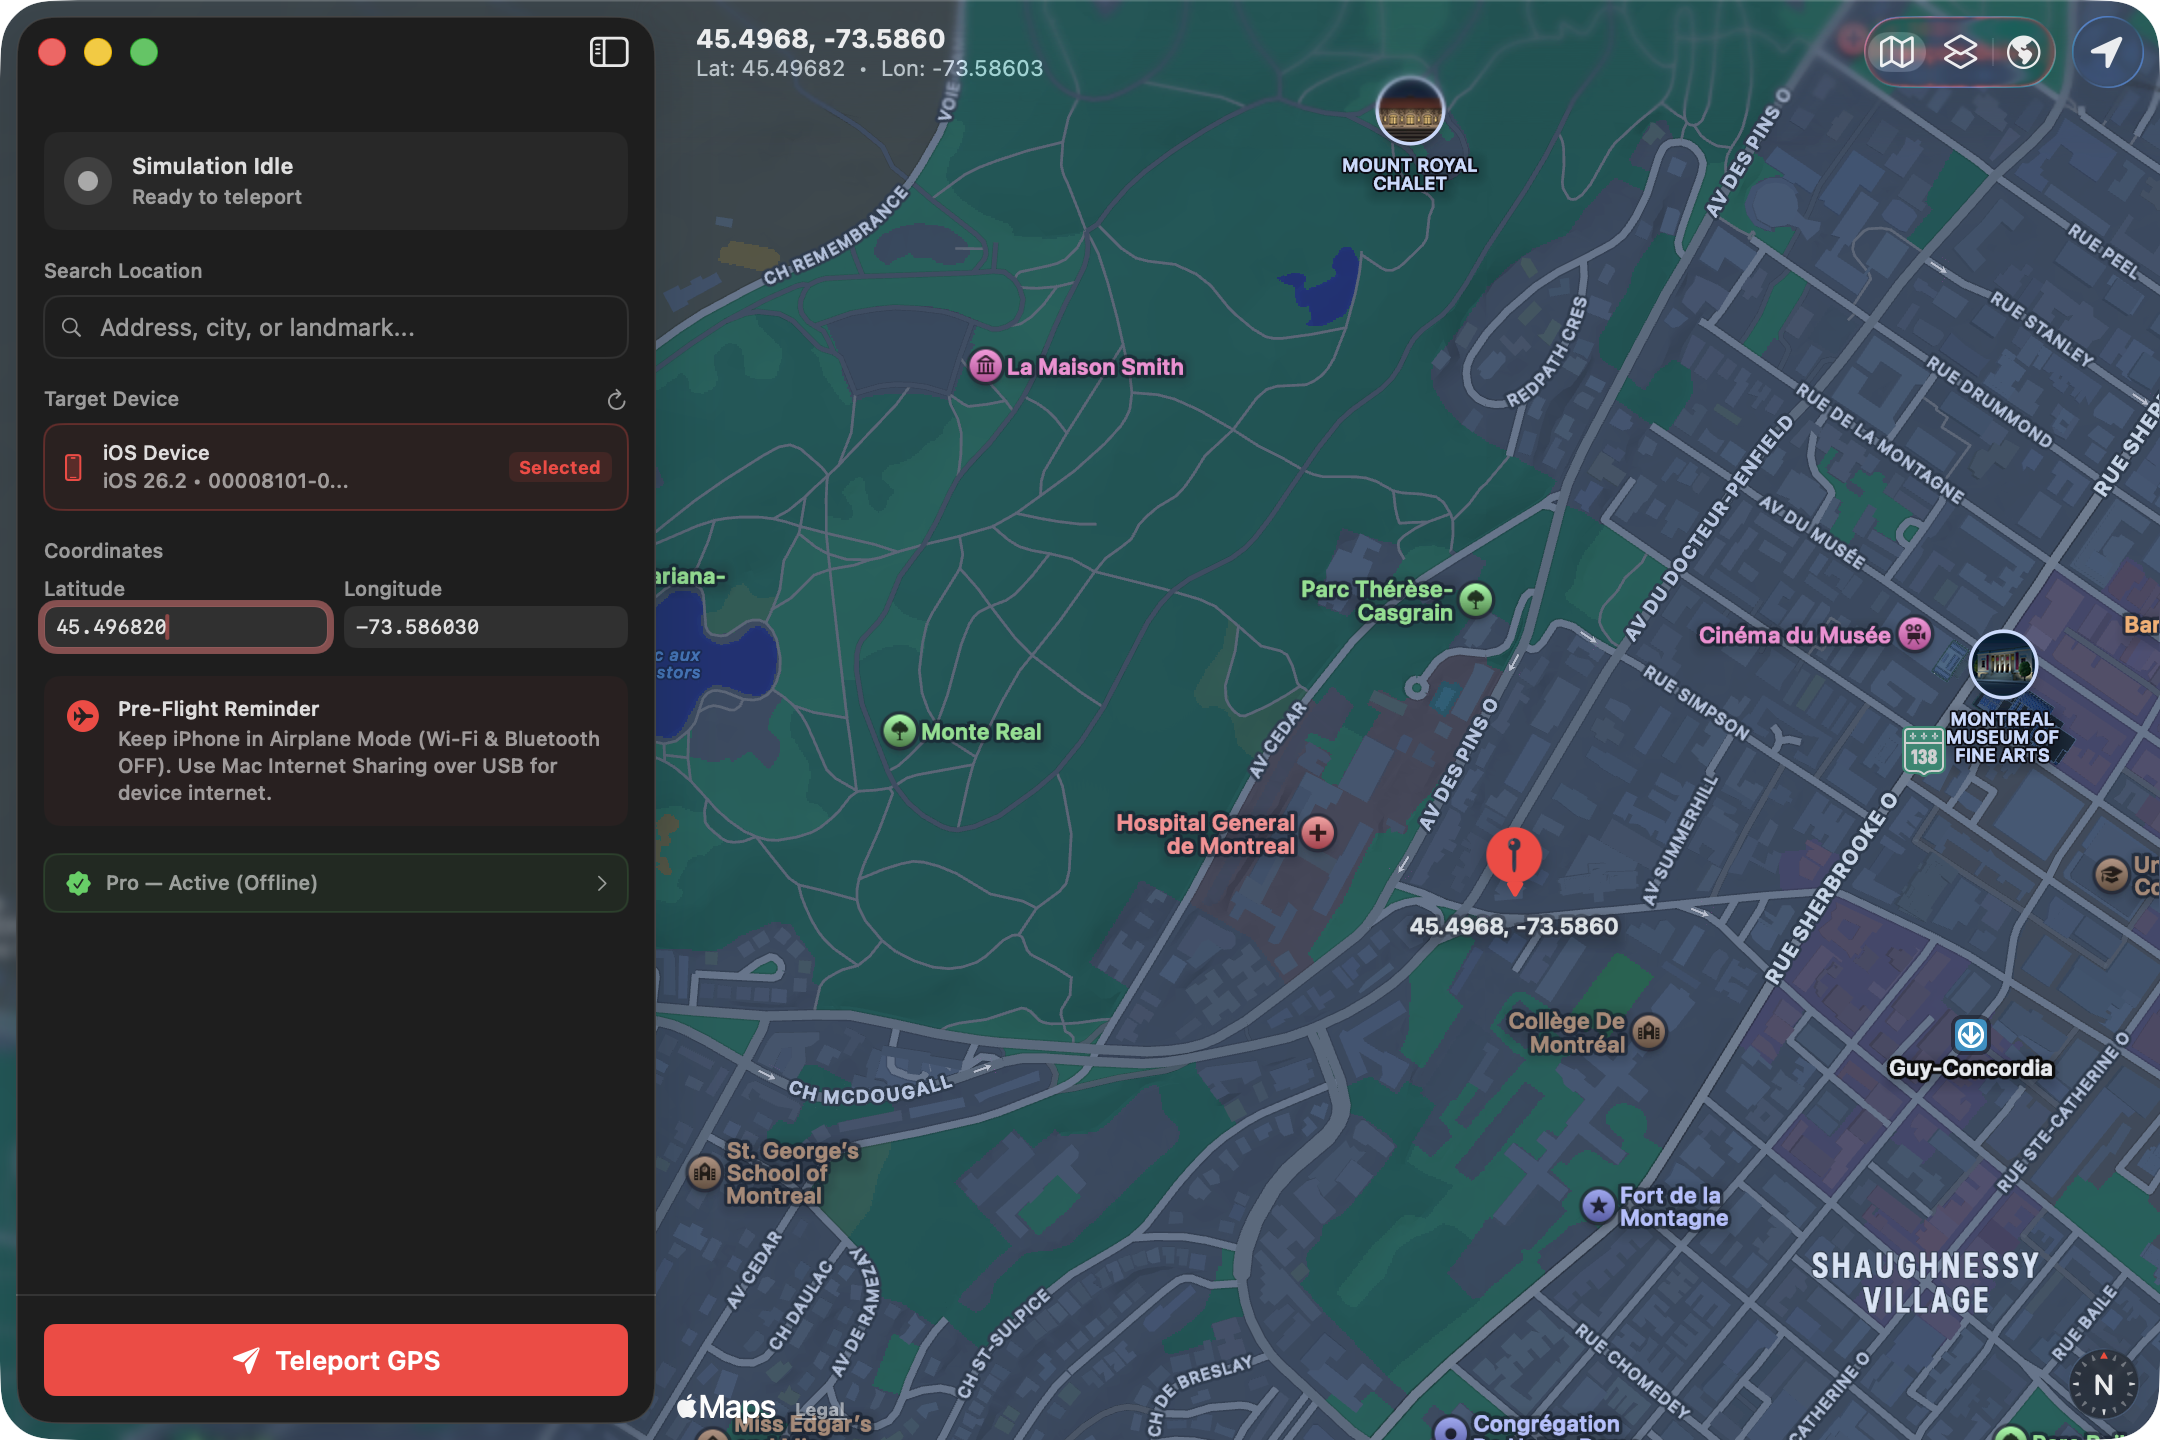Click the Collège De Montréal school icon
This screenshot has width=2160, height=1440.
[x=1648, y=1031]
